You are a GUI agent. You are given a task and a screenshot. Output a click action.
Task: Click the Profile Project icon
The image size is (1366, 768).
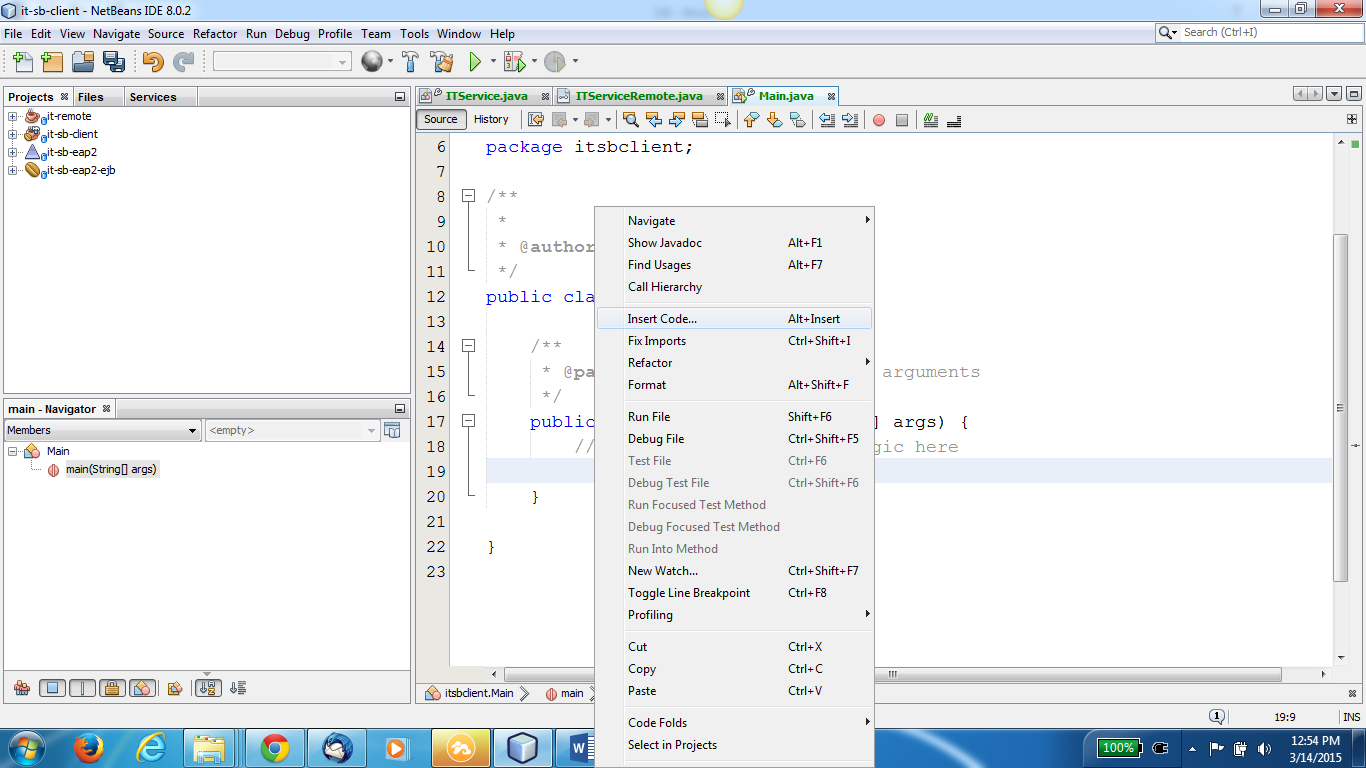(555, 62)
